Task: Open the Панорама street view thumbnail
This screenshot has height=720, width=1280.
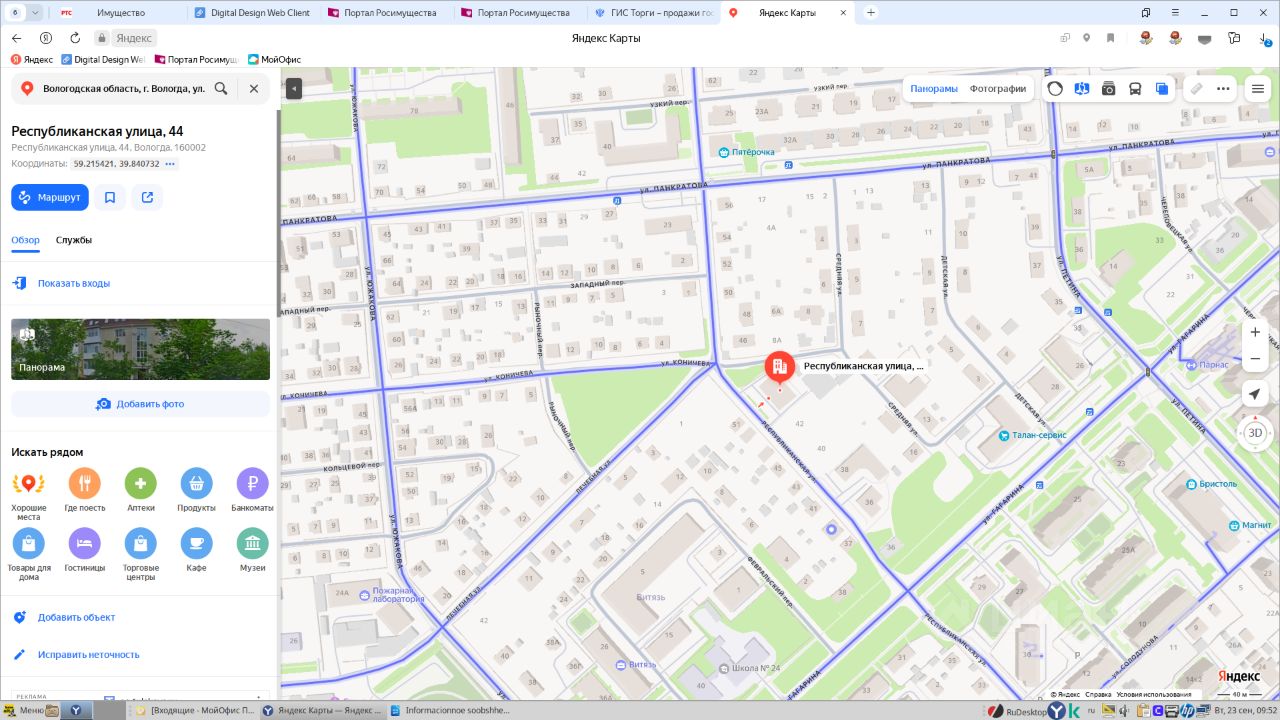Action: click(140, 349)
